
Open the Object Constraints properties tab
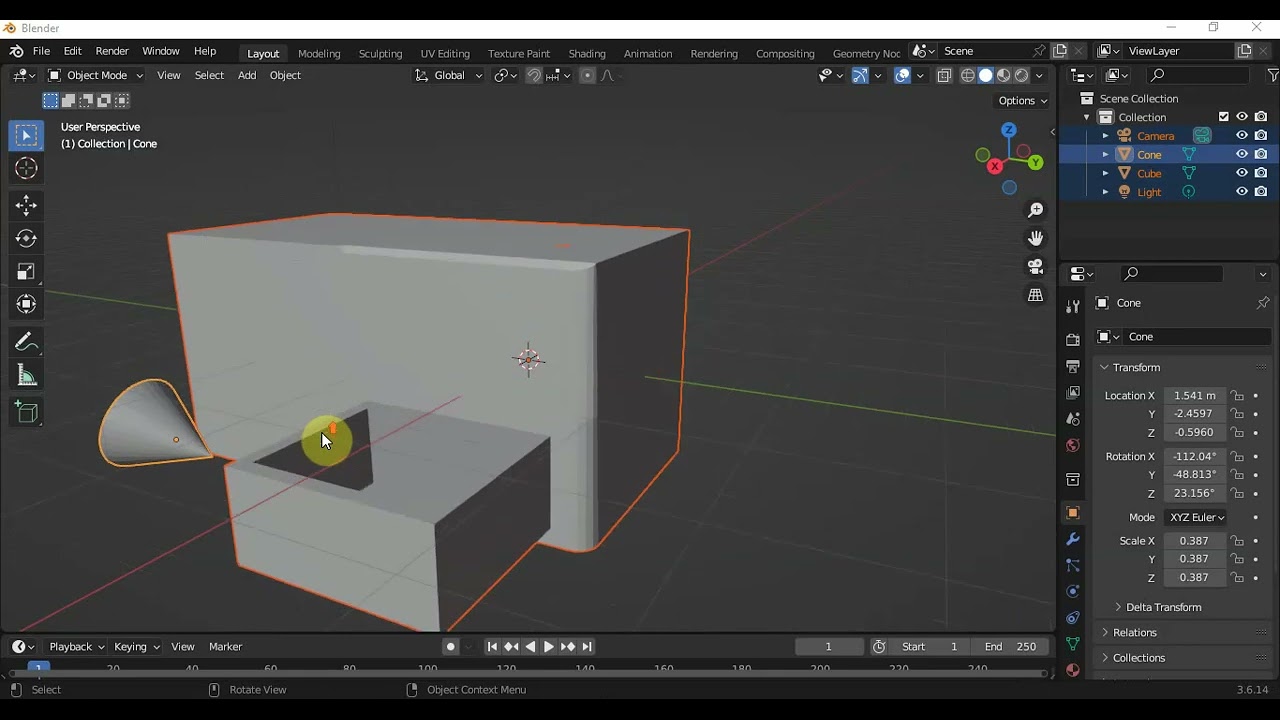[1073, 617]
